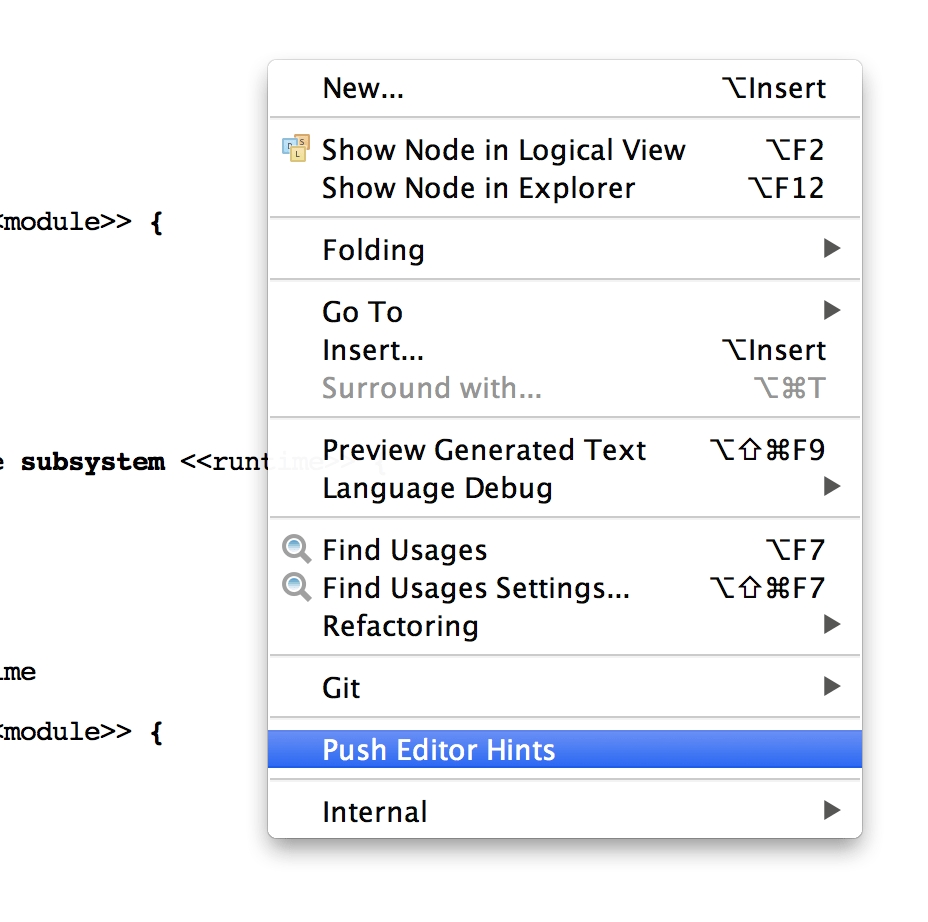Expand the Folding submenu arrow
The image size is (928, 922).
(831, 248)
